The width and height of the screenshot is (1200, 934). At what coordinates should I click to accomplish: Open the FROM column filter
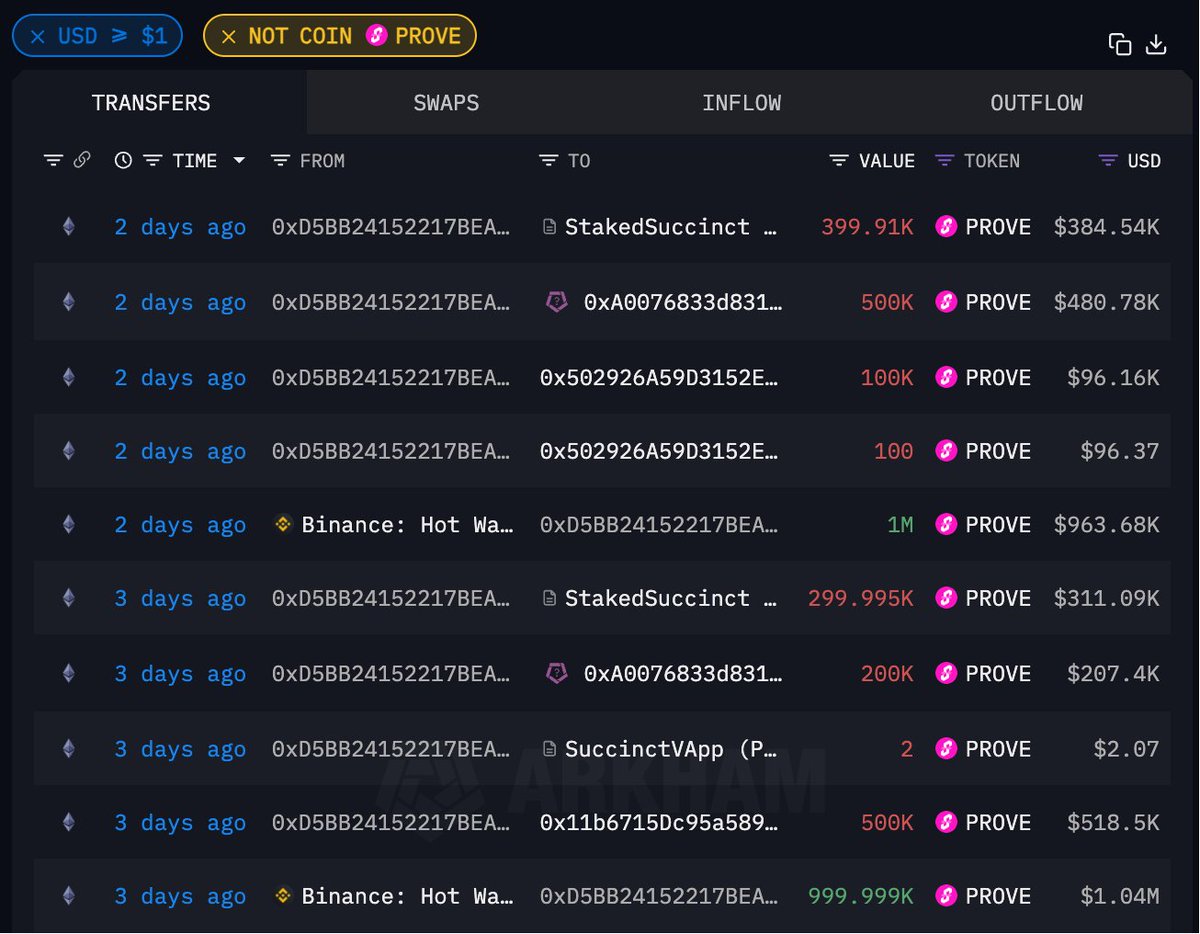pos(281,160)
